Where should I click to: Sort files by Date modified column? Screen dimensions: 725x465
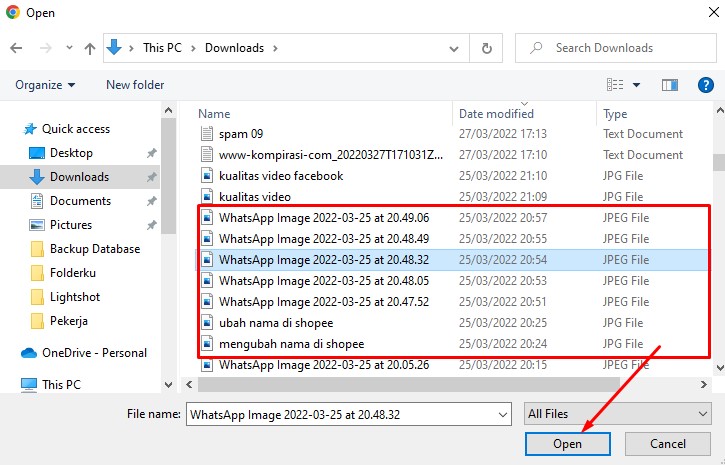click(x=496, y=114)
